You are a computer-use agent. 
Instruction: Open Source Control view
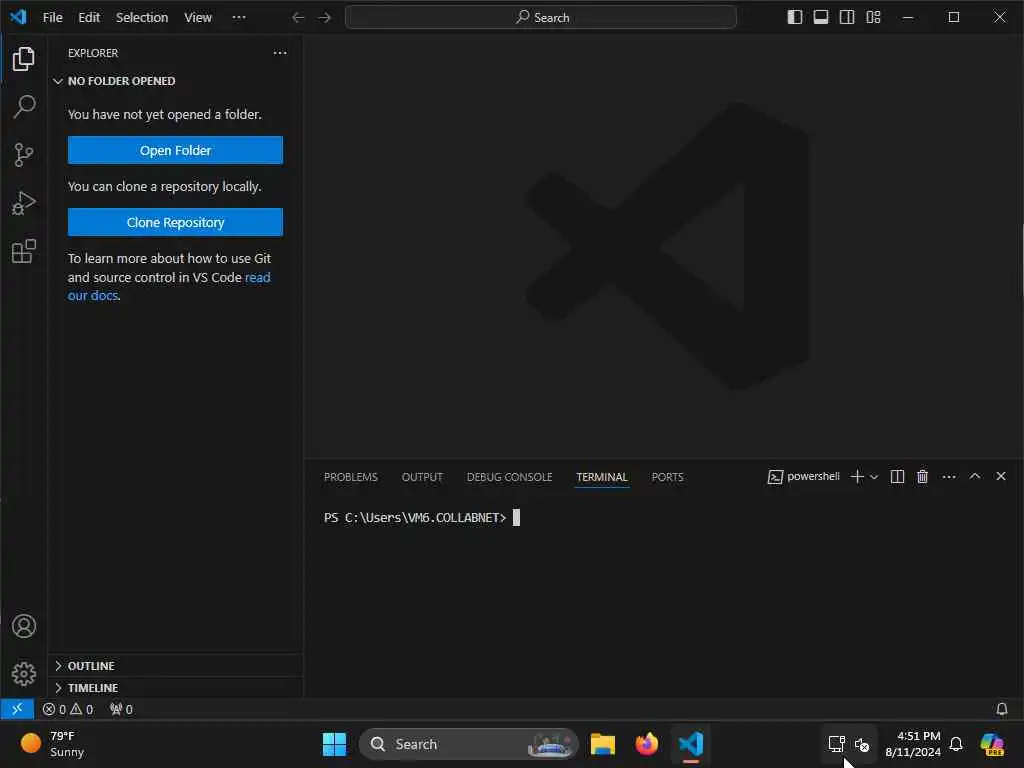[24, 155]
